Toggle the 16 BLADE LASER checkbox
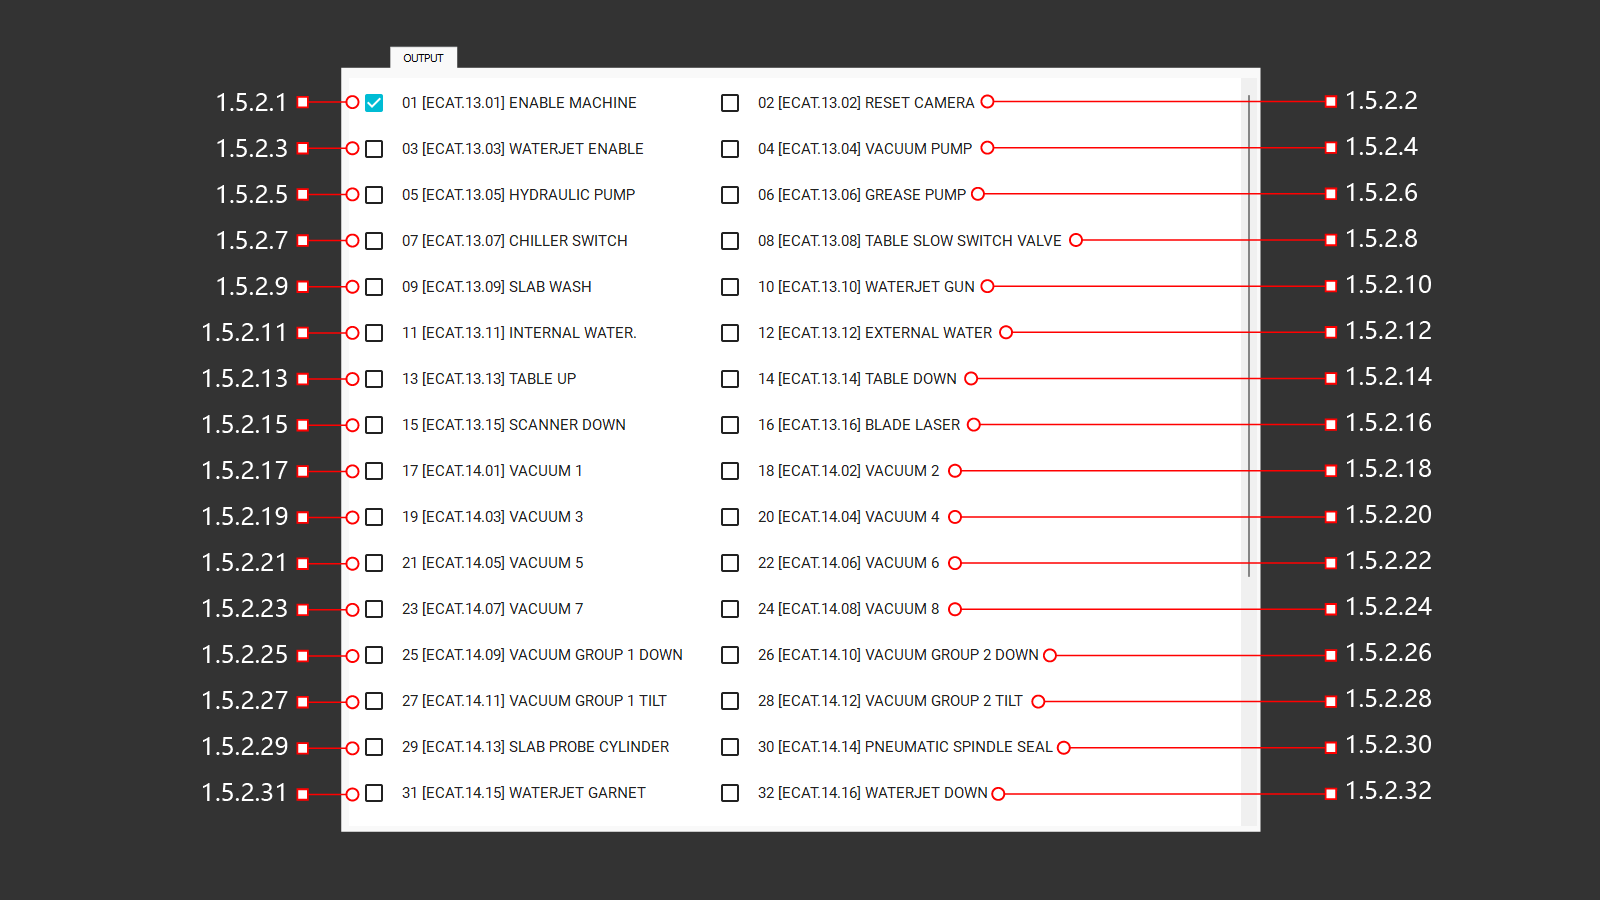The height and width of the screenshot is (900, 1600). [x=730, y=425]
